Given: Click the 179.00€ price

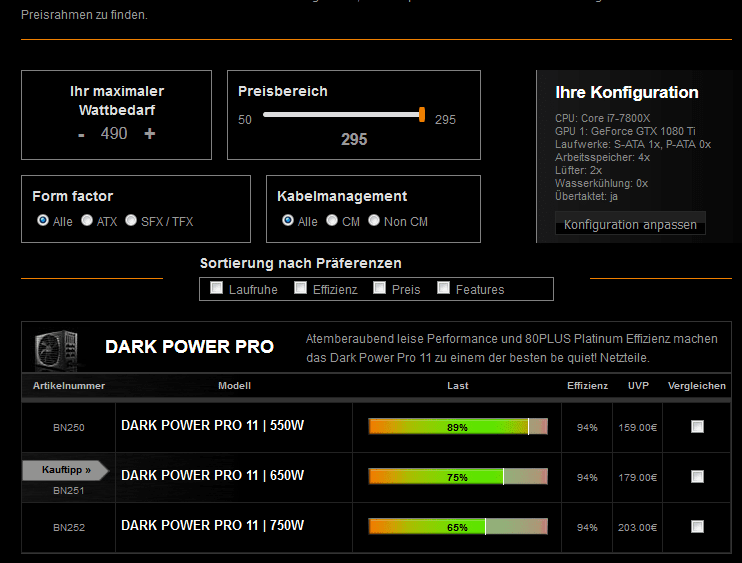Looking at the screenshot, I should 637,477.
